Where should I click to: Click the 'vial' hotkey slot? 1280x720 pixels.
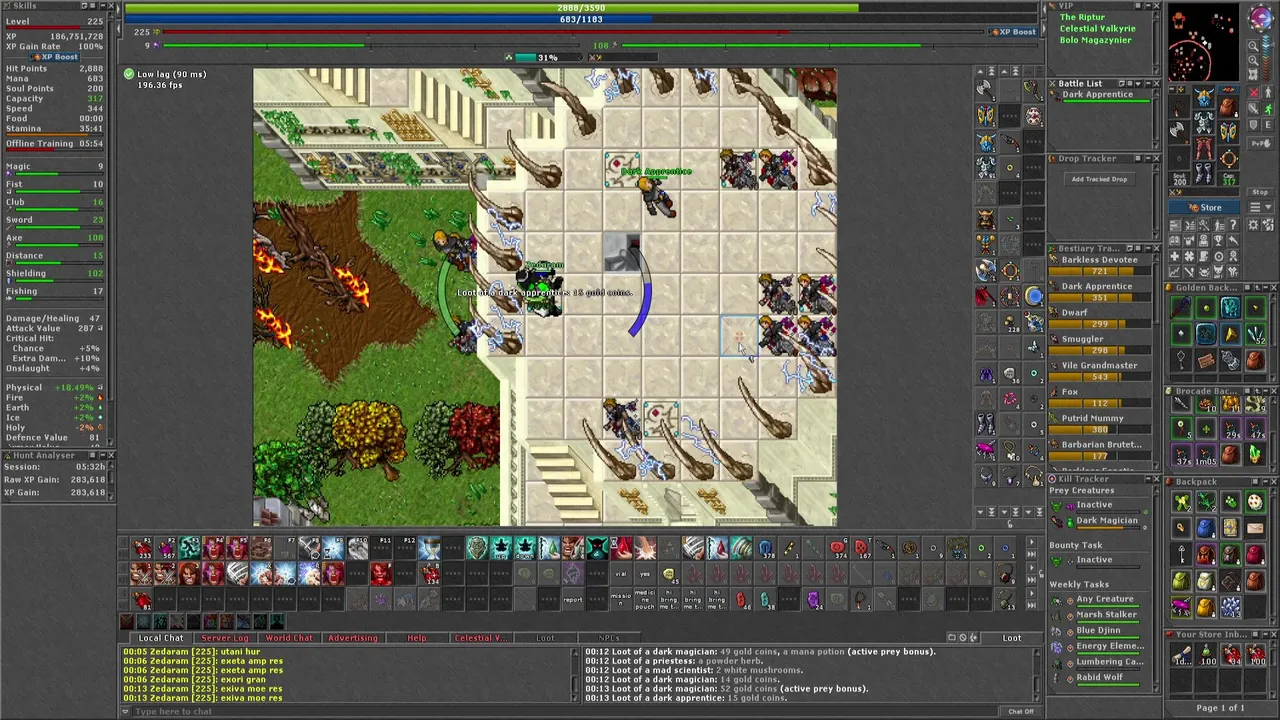(620, 574)
